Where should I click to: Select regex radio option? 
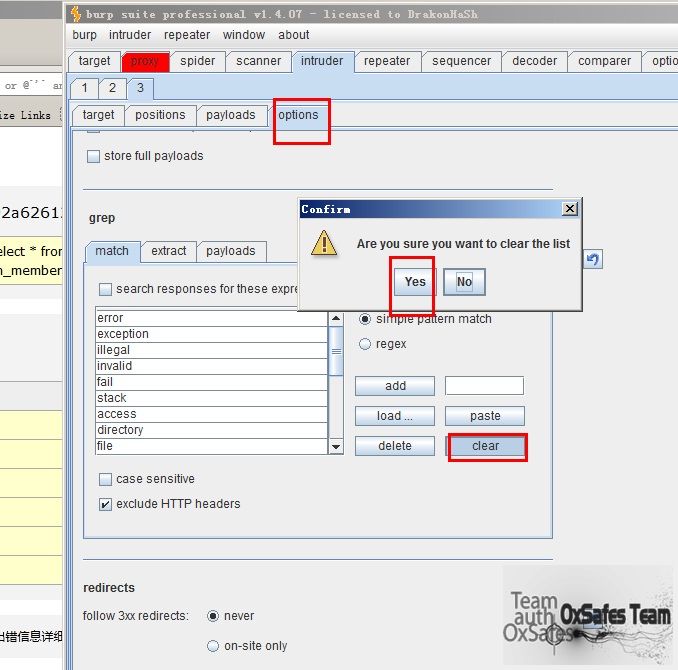365,344
